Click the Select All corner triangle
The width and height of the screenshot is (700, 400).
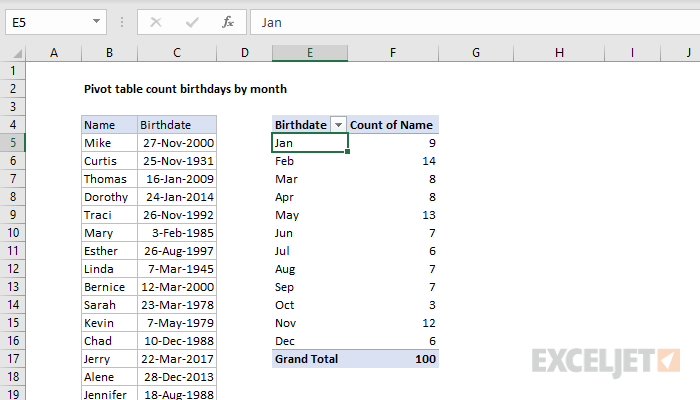point(17,54)
